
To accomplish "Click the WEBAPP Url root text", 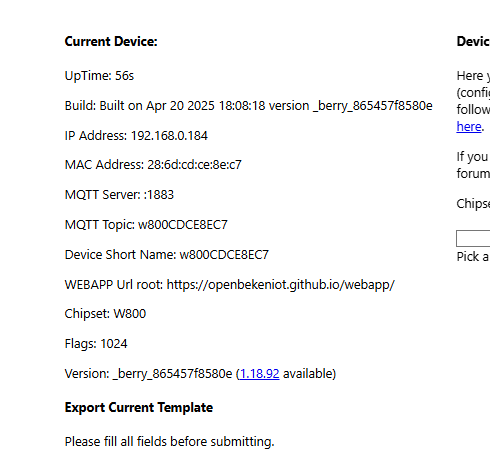I will tap(230, 285).
